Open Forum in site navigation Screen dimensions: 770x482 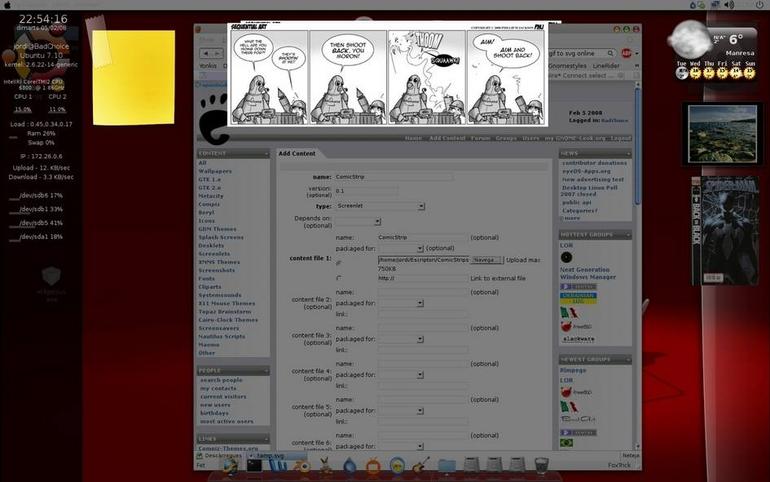click(x=480, y=138)
